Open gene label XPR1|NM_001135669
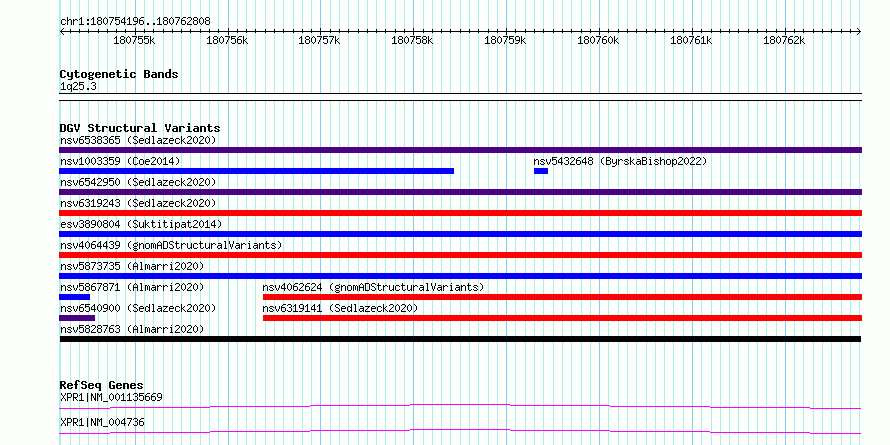This screenshot has height=445, width=890. coord(111,397)
